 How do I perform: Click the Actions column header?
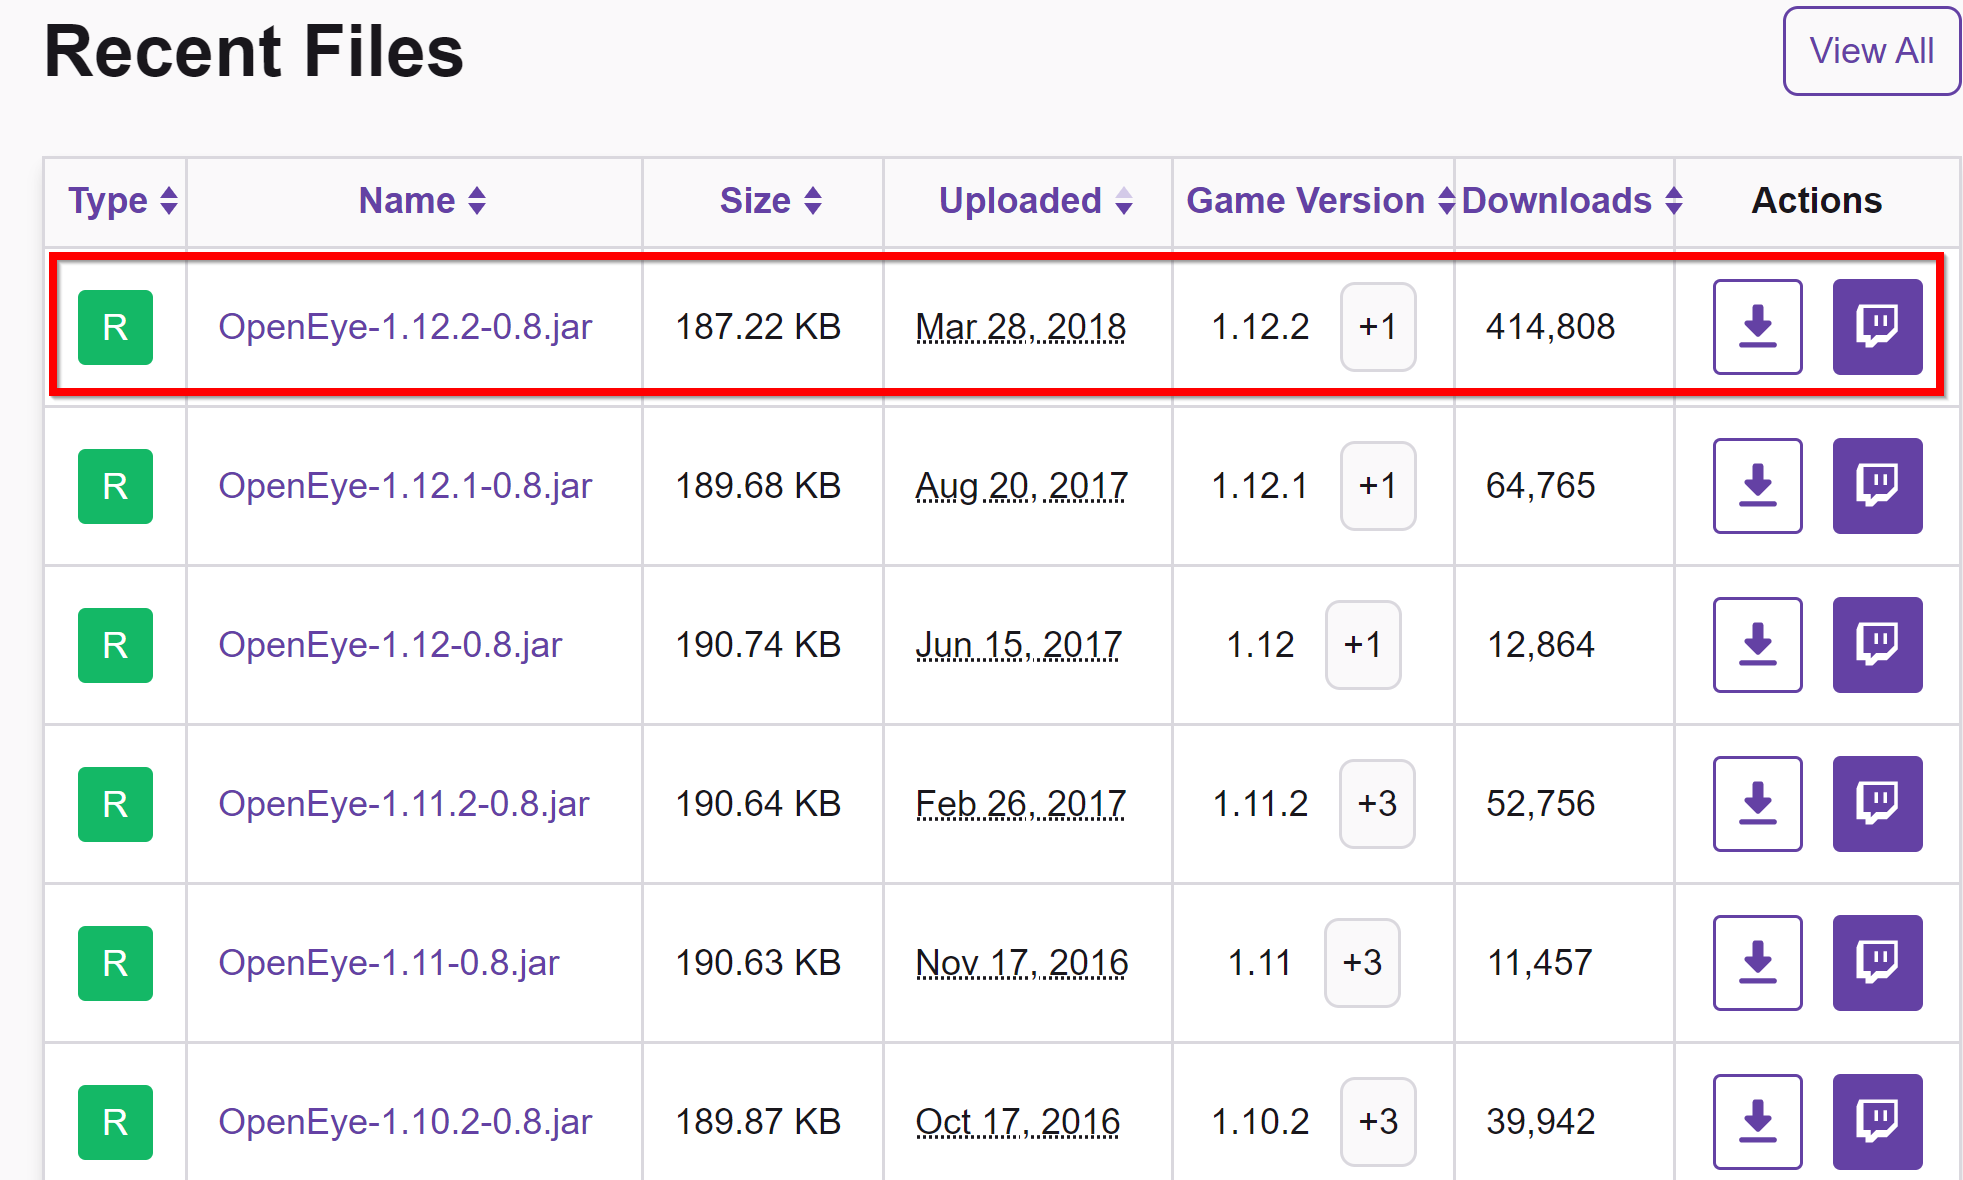click(1817, 201)
